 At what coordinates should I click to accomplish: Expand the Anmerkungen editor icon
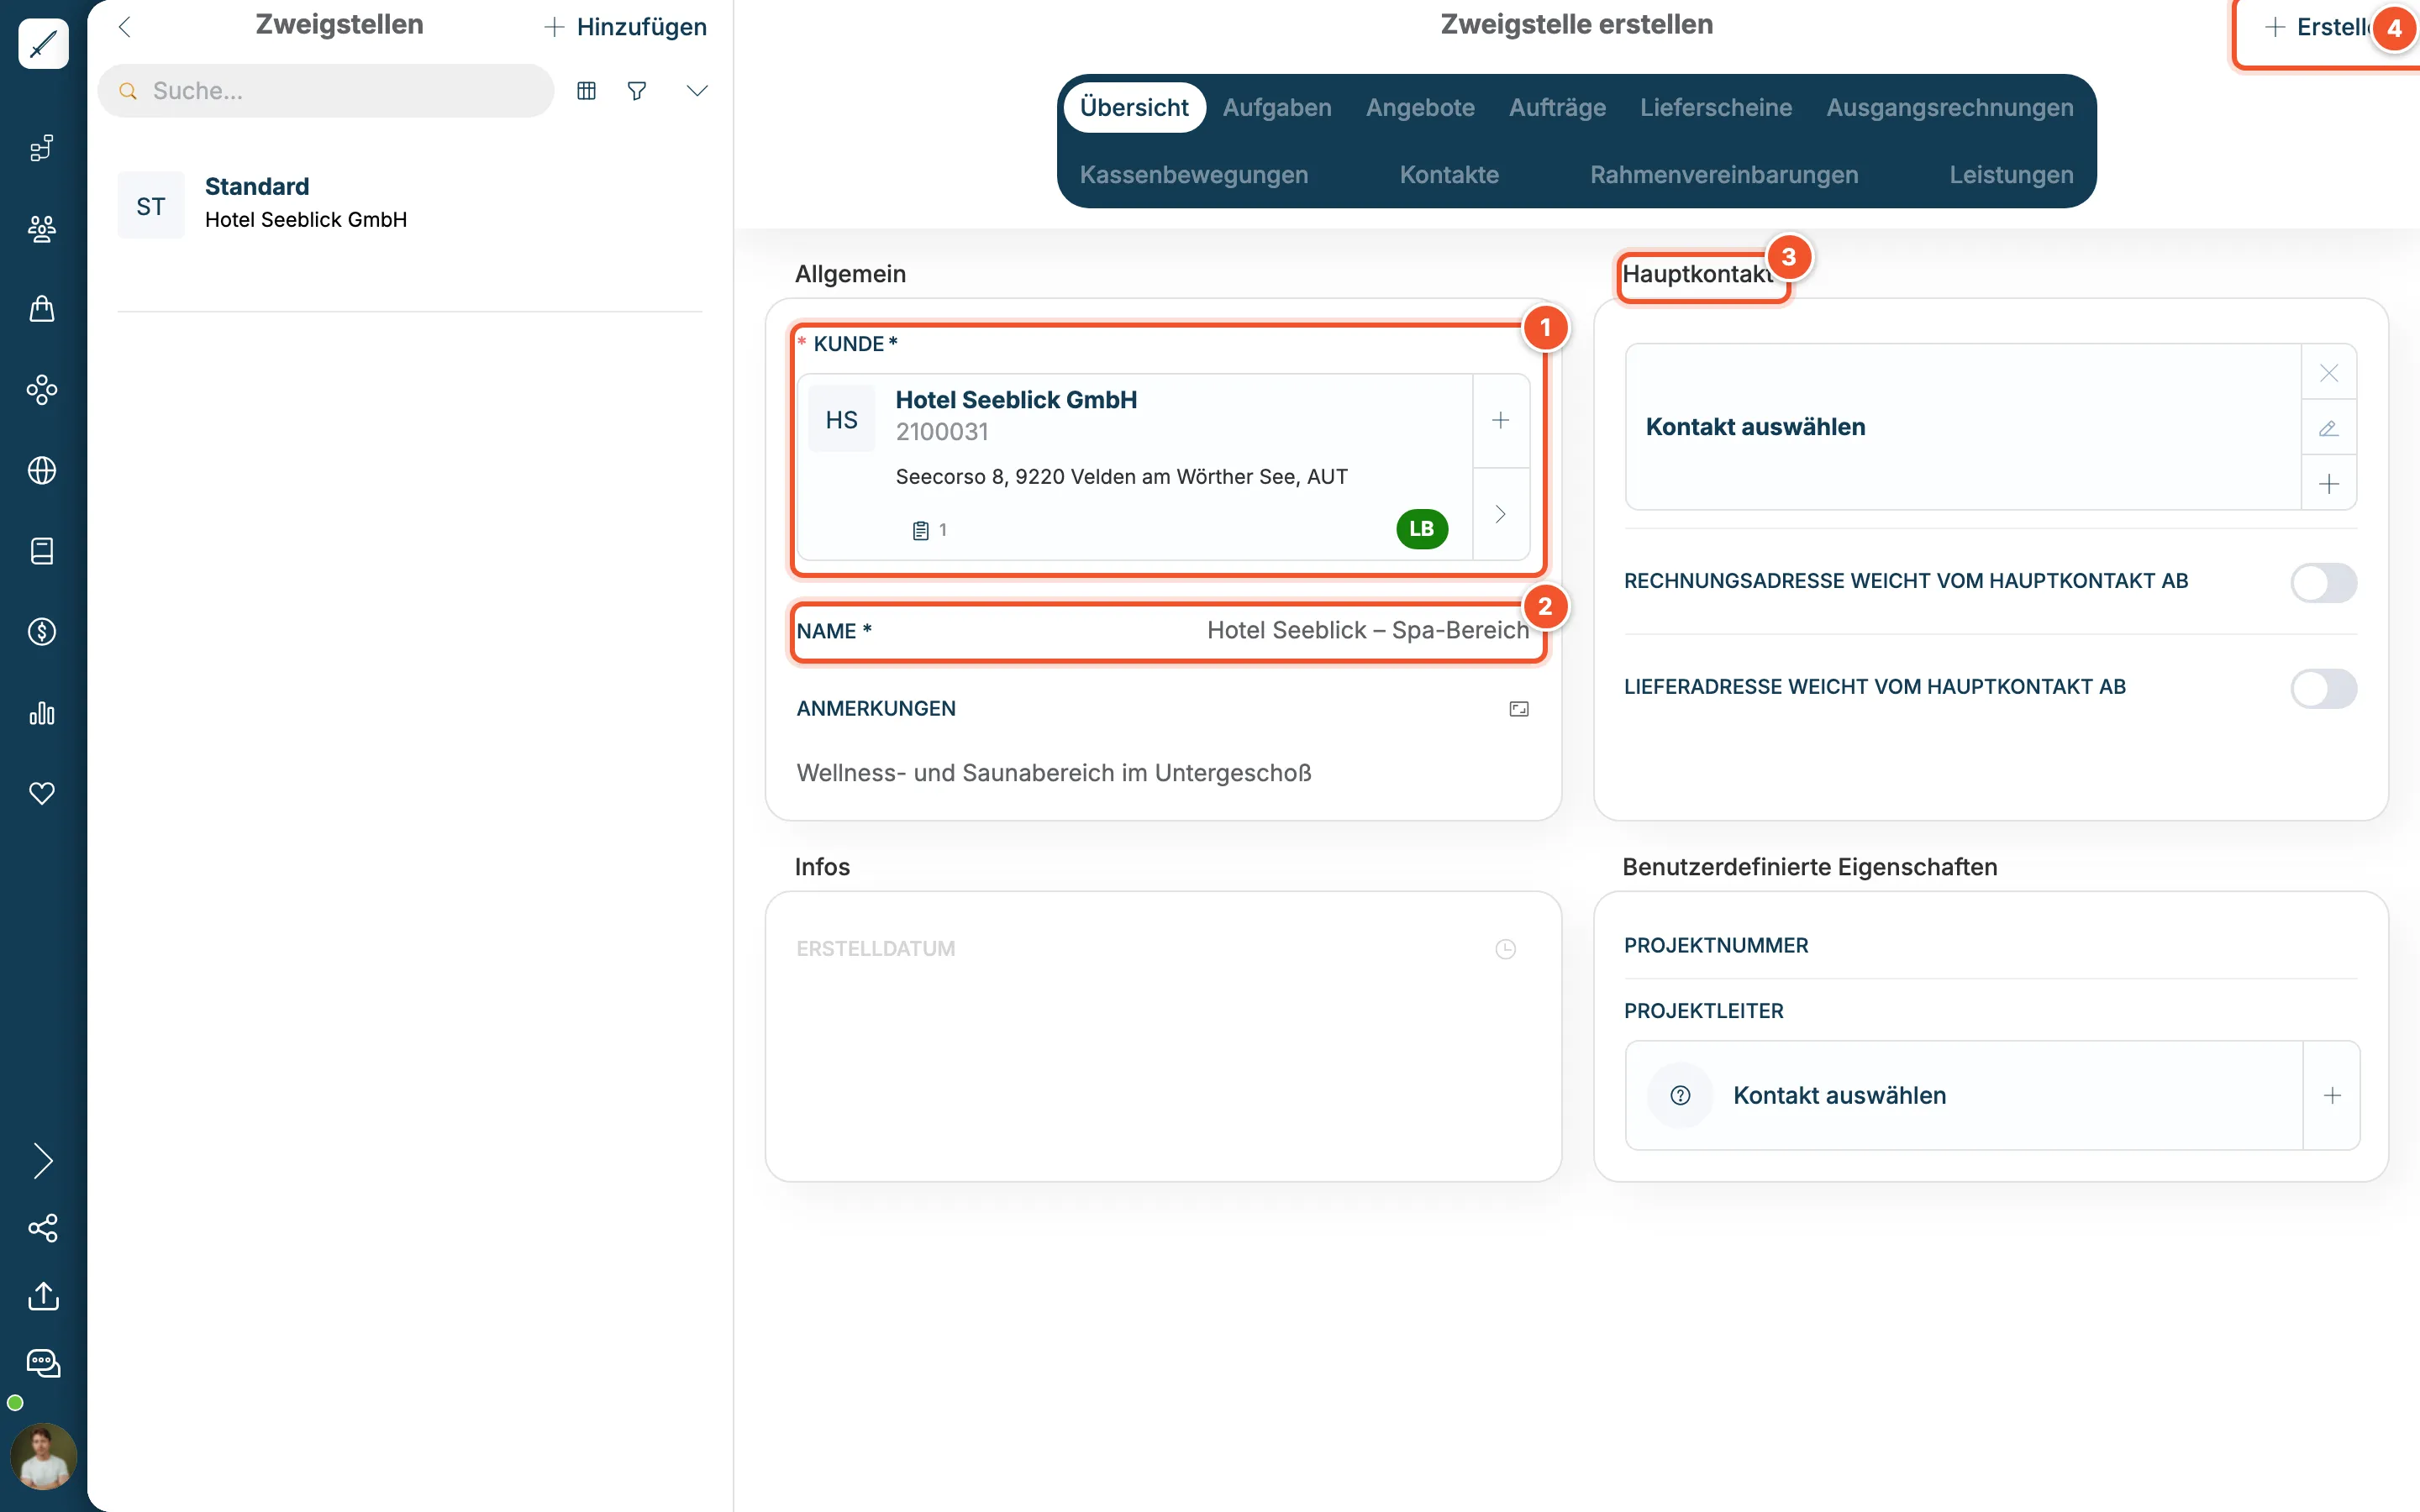click(1518, 709)
